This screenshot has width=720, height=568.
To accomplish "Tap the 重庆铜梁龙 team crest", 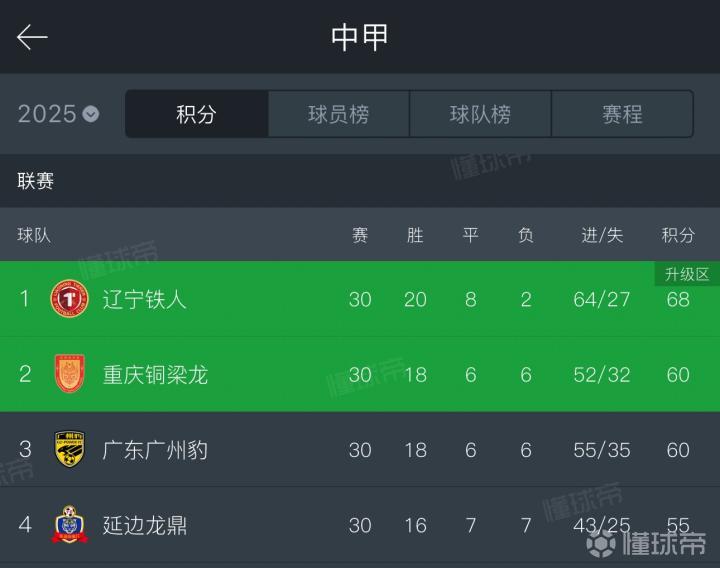I will pos(69,374).
